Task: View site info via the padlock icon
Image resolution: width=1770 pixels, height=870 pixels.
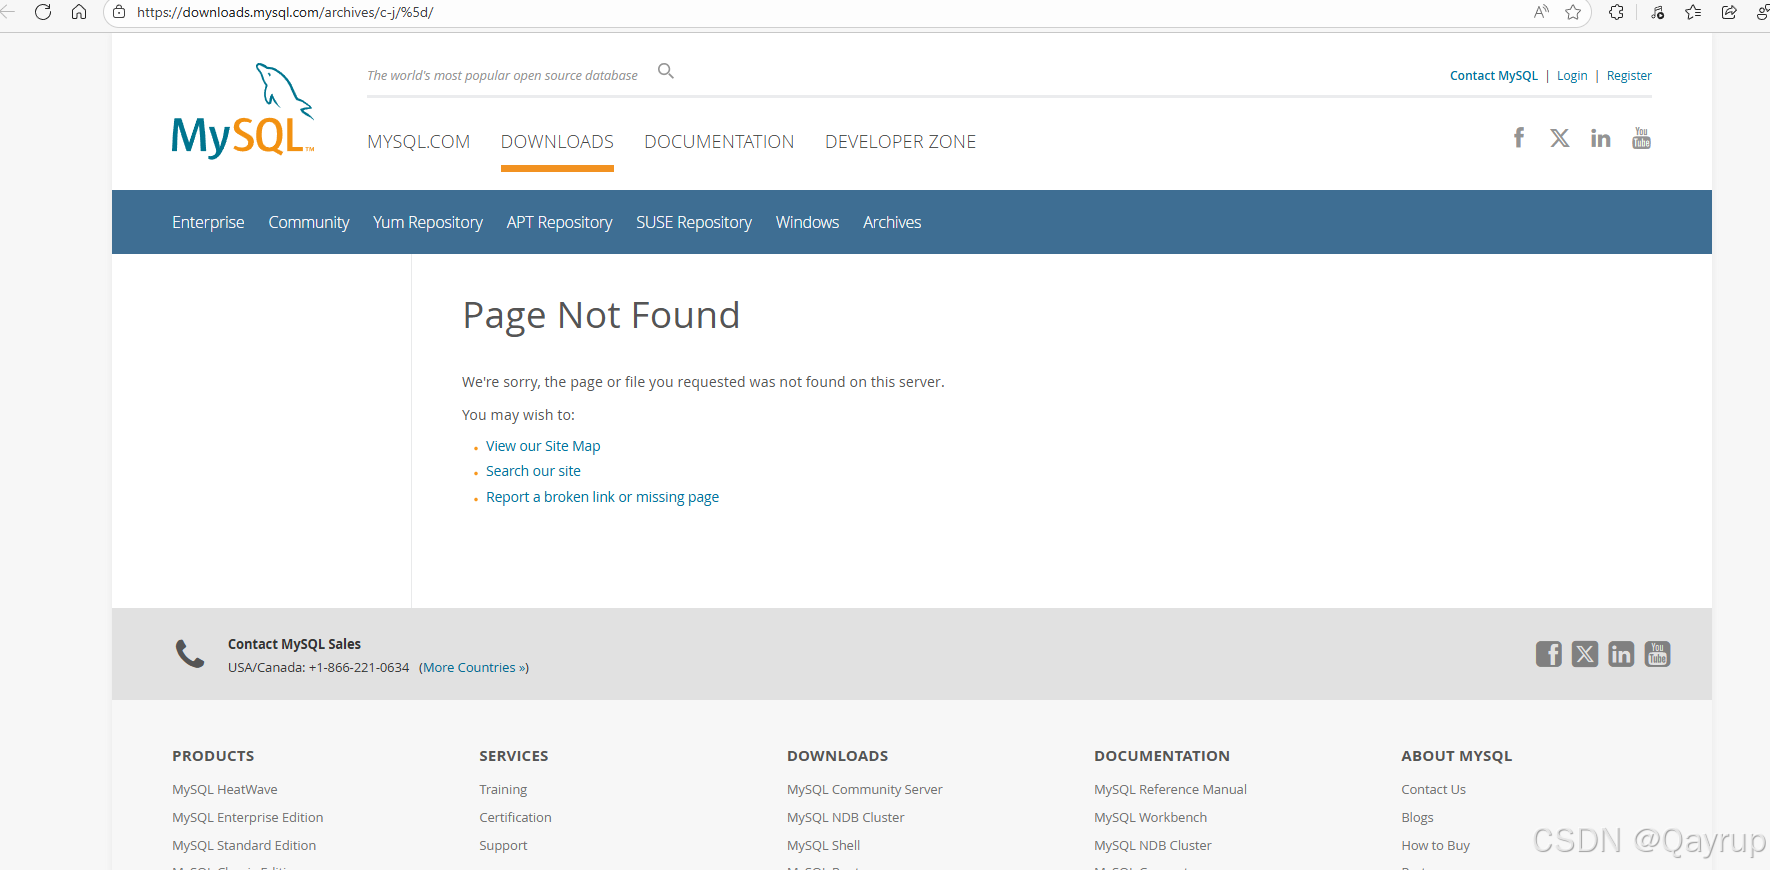Action: click(x=119, y=12)
